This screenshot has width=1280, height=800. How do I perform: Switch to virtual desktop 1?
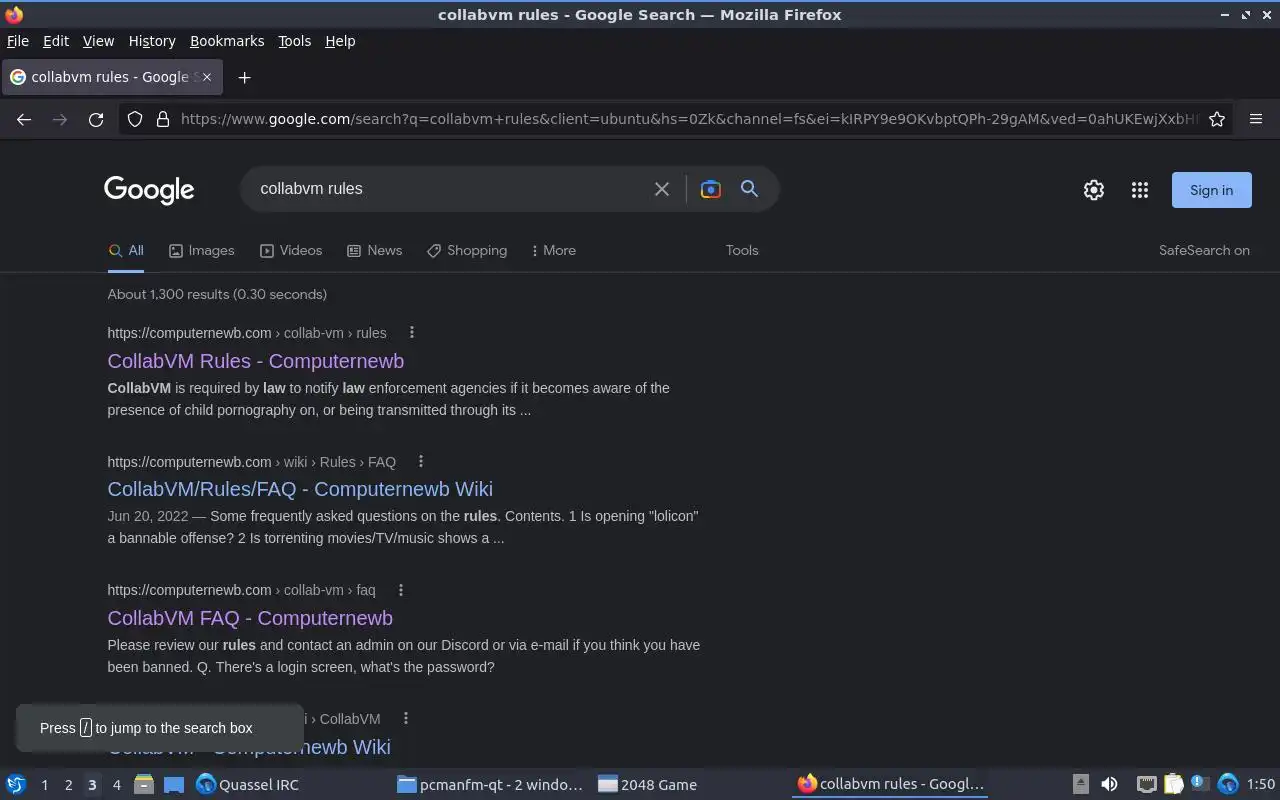pyautogui.click(x=44, y=785)
